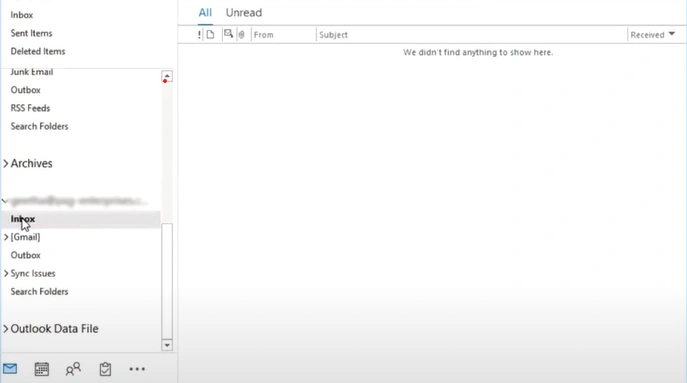Click 'We didn't find anything to show here' text
The image size is (687, 383).
click(478, 53)
